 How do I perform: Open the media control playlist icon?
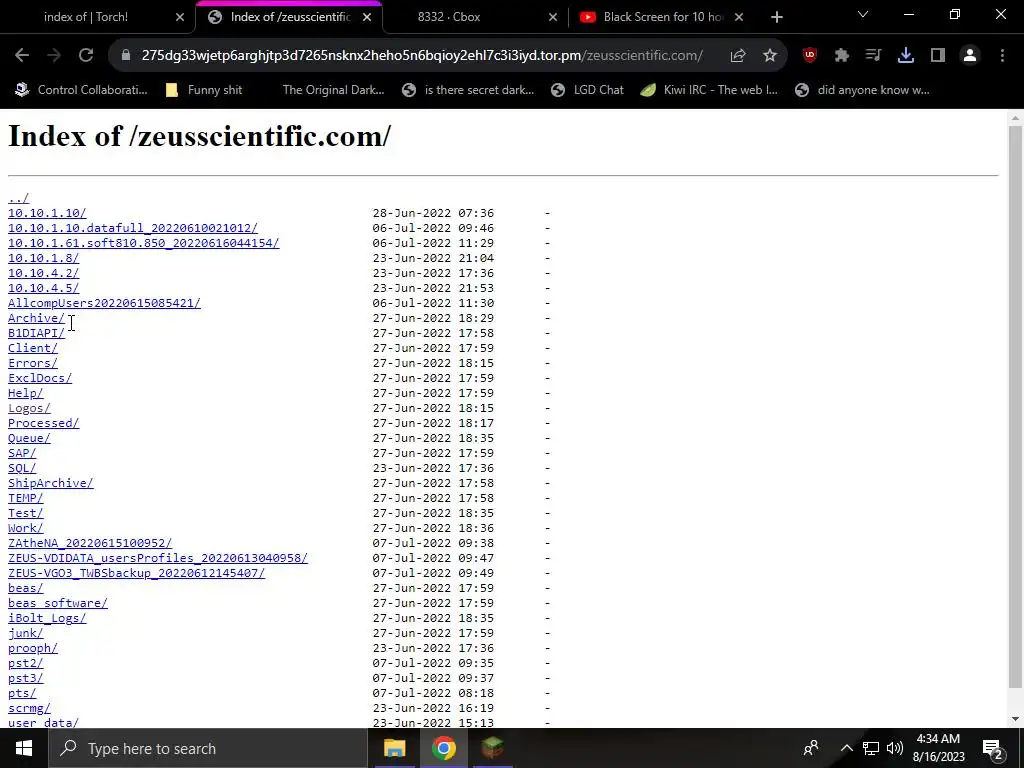pyautogui.click(x=873, y=56)
